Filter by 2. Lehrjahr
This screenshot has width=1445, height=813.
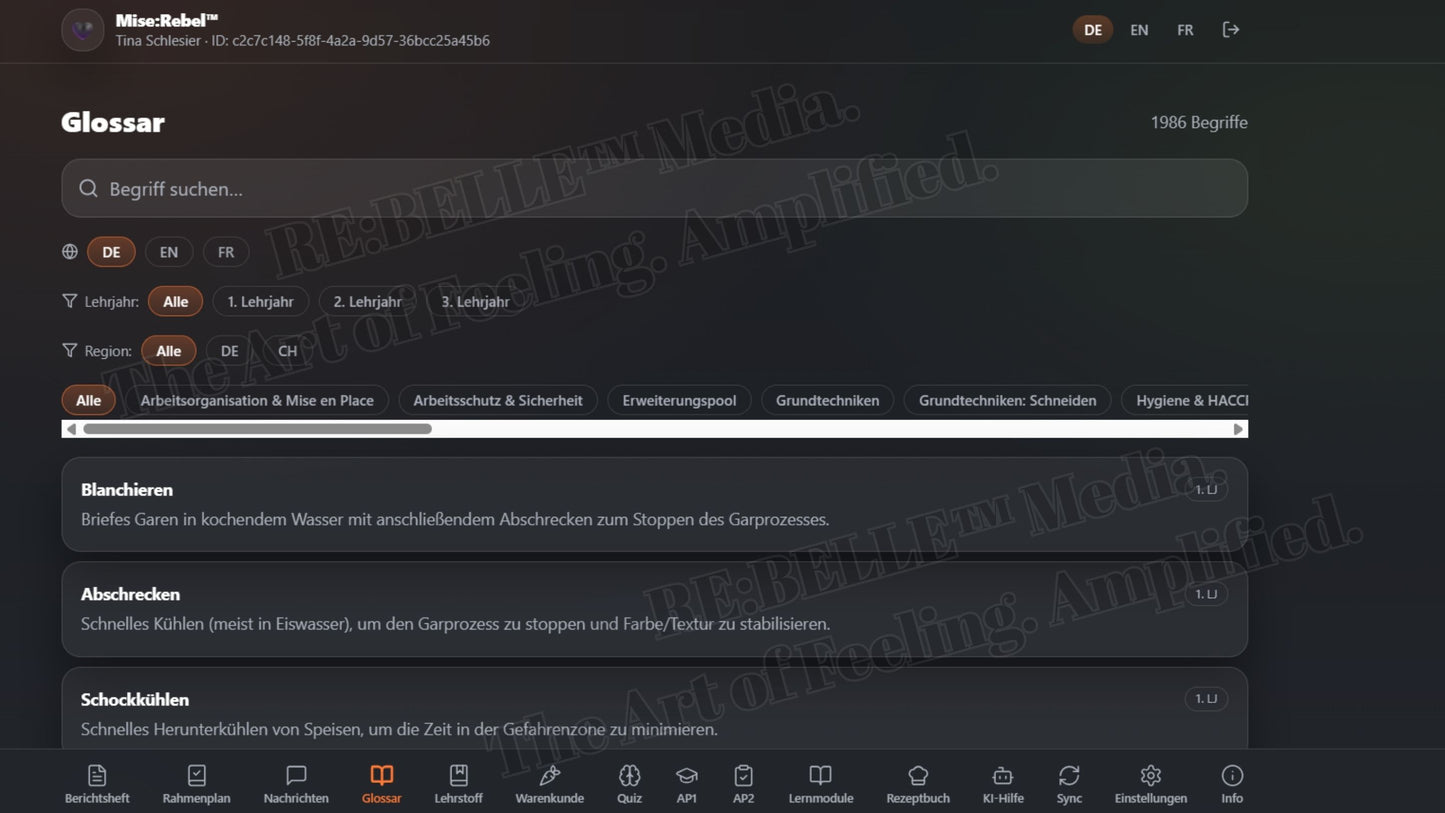pyautogui.click(x=368, y=301)
